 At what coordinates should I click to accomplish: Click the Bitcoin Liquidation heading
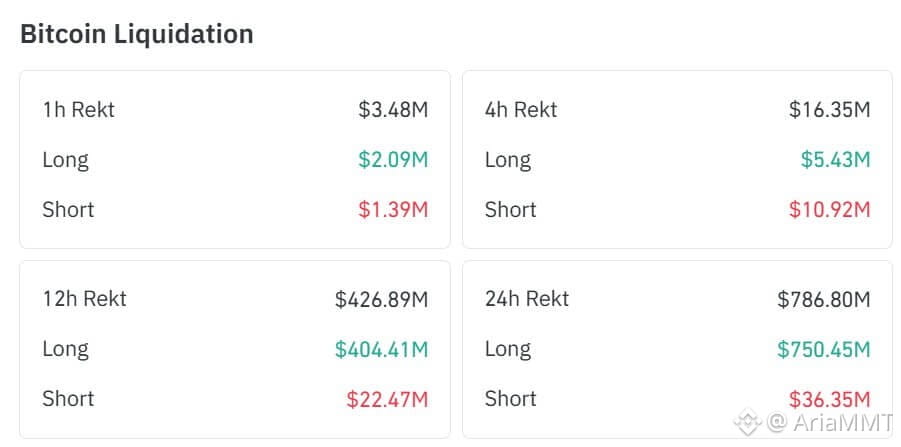click(137, 34)
